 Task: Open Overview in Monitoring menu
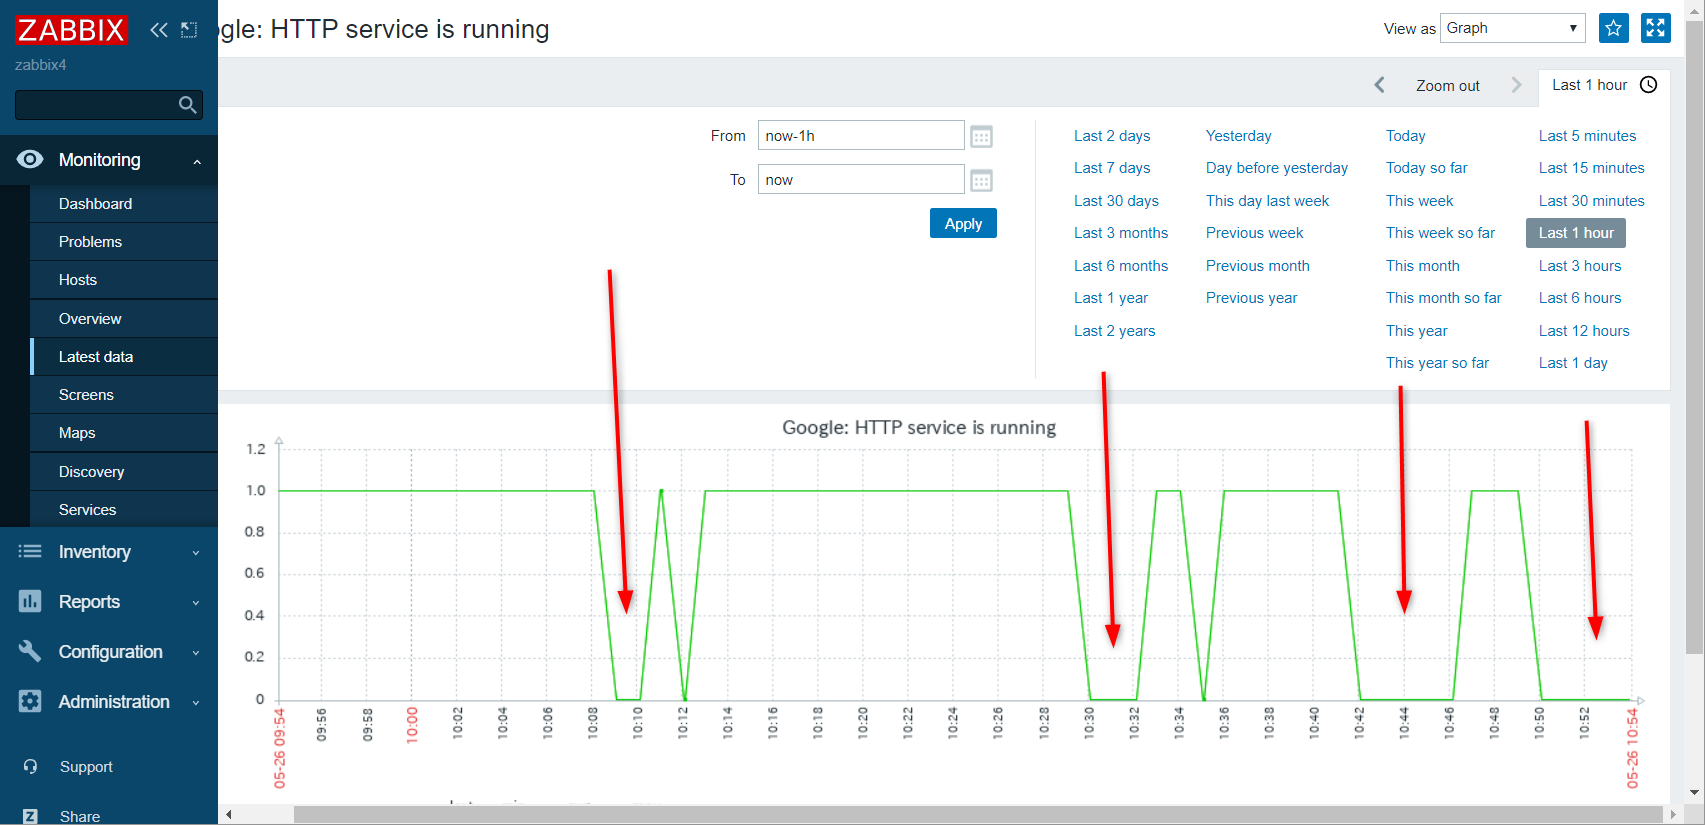pyautogui.click(x=124, y=319)
